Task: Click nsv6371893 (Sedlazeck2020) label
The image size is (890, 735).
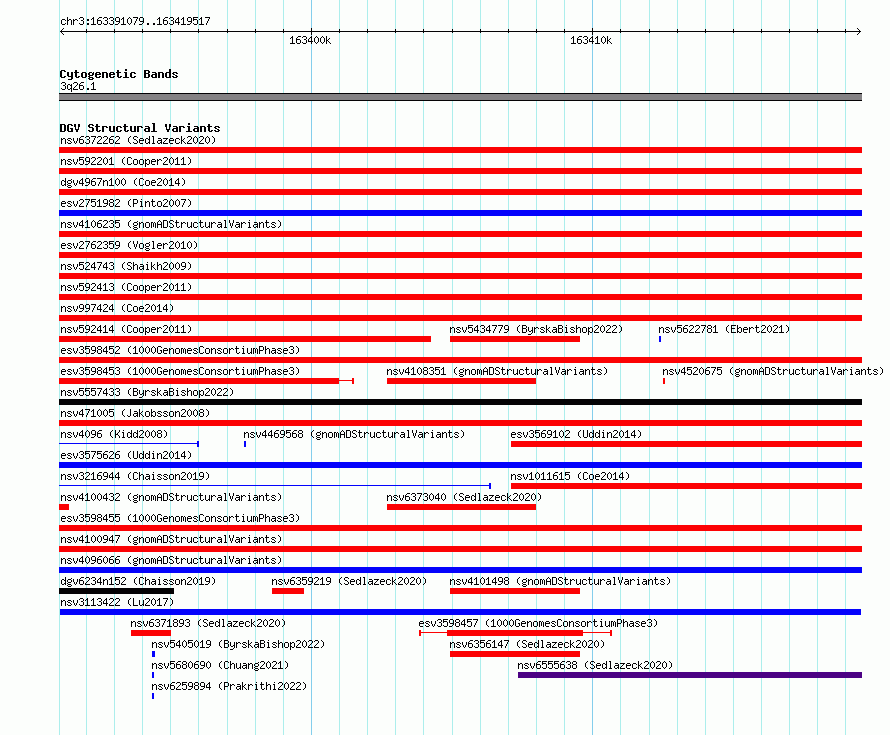Action: 208,623
